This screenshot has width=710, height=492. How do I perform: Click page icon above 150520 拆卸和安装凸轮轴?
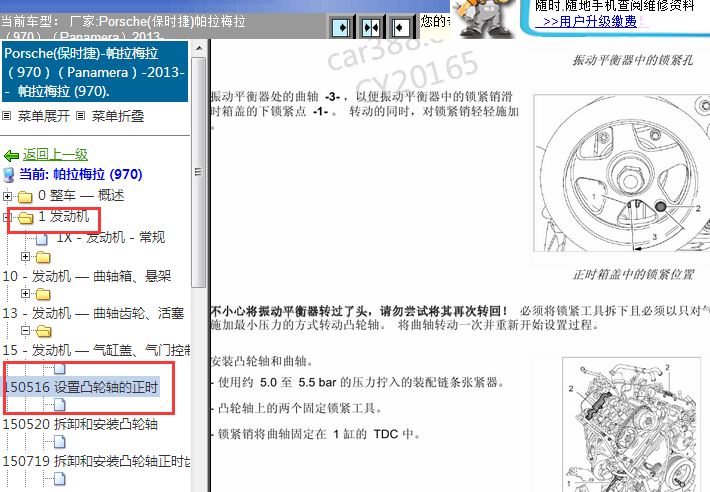(60, 405)
